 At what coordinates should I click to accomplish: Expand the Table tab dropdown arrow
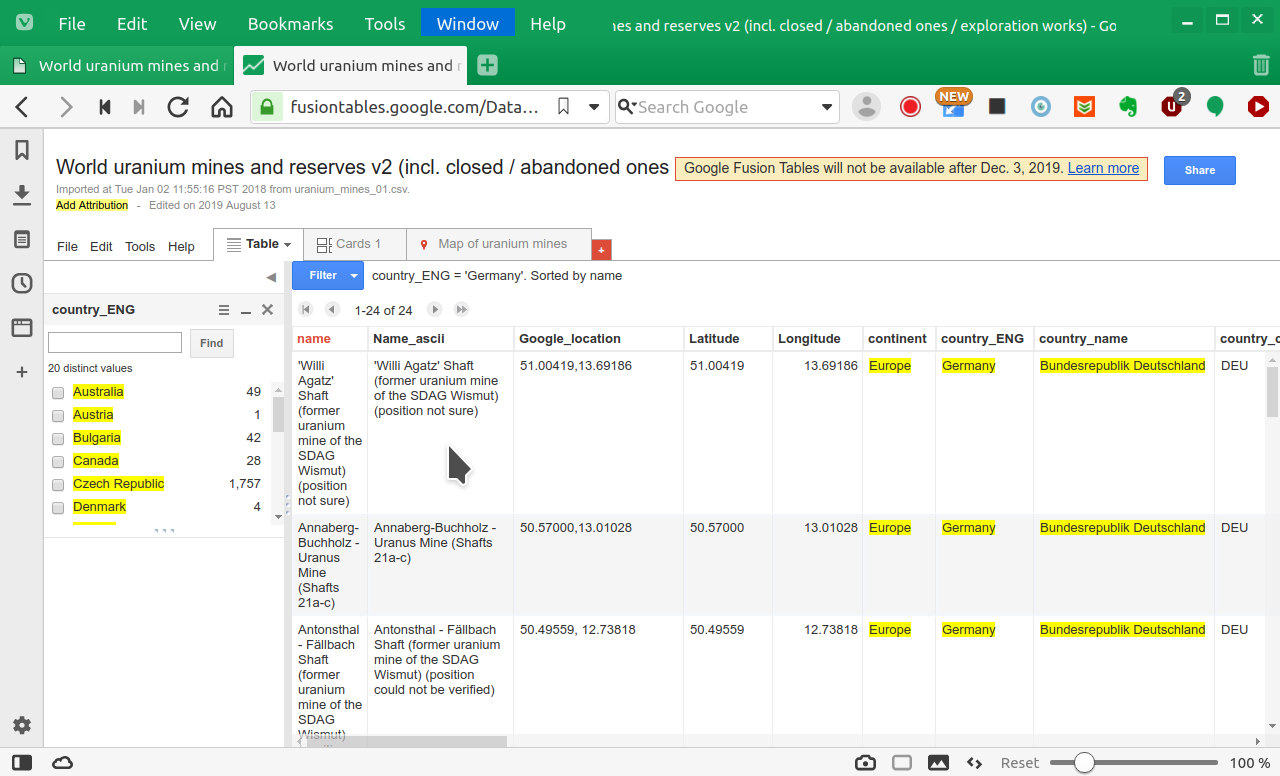coord(288,244)
